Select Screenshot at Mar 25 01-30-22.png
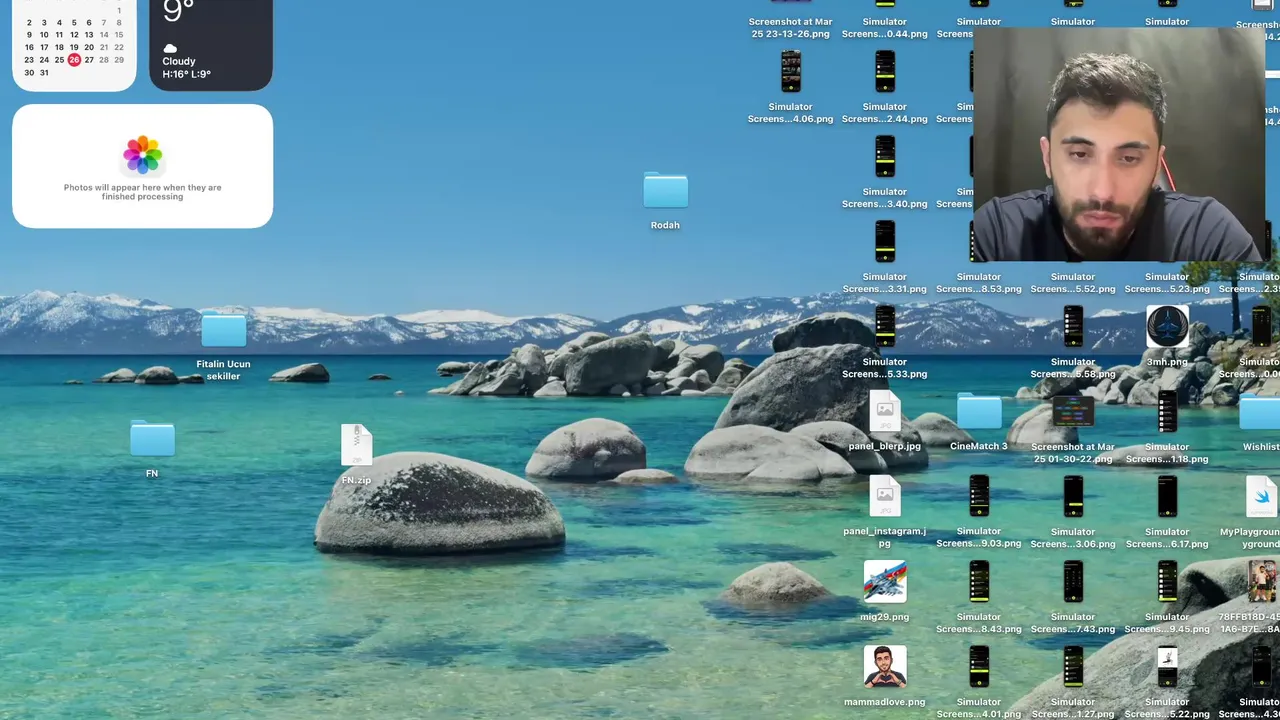The width and height of the screenshot is (1280, 720). [1073, 411]
